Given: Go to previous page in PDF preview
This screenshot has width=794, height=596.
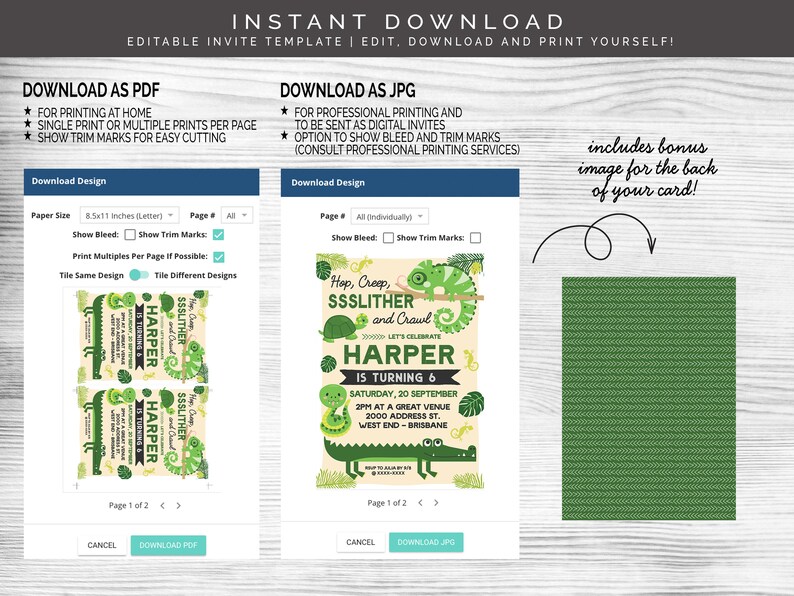Looking at the screenshot, I should tap(163, 505).
